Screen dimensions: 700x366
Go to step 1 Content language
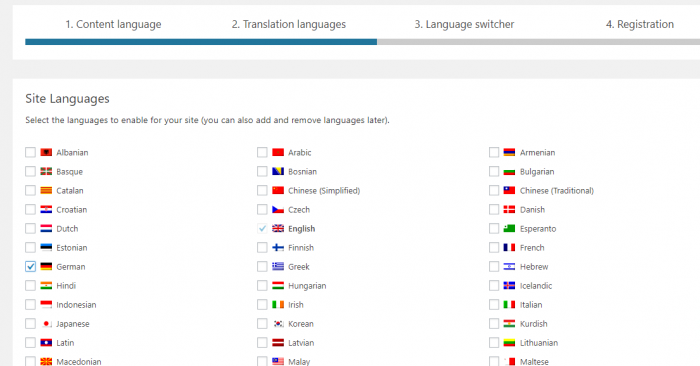coord(113,24)
